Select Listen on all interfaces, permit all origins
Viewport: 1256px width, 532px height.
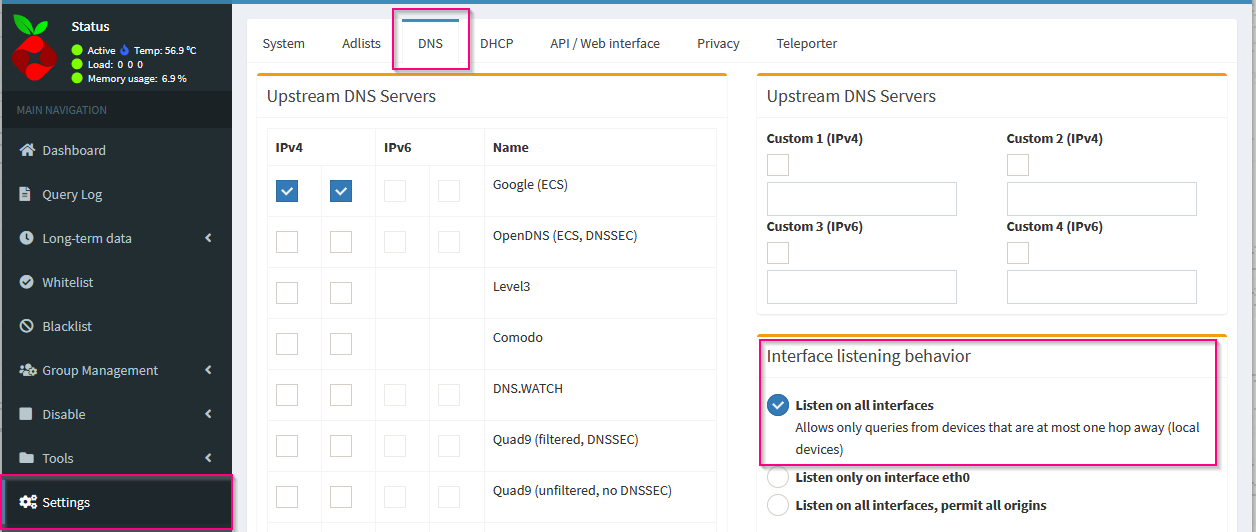pyautogui.click(x=778, y=505)
